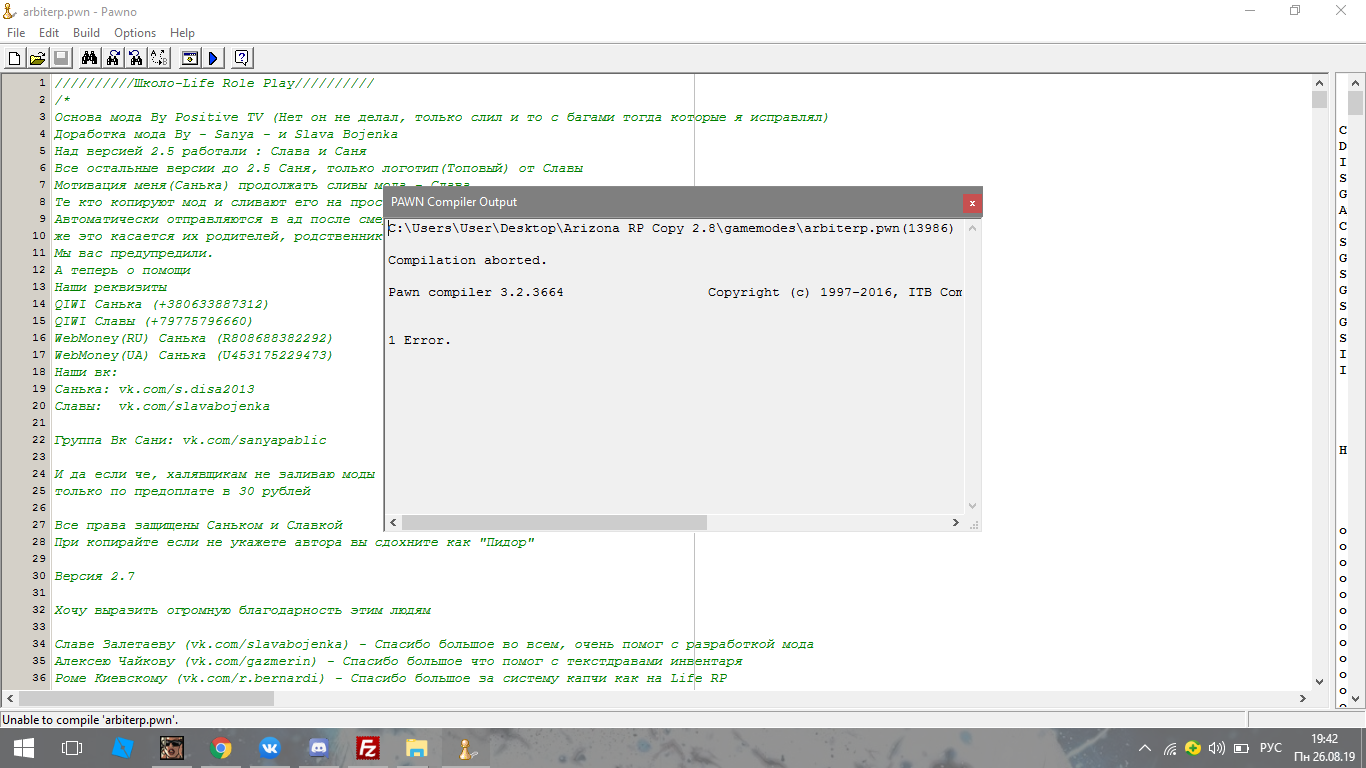Click the Find binoculars icon
The height and width of the screenshot is (768, 1366).
pyautogui.click(x=89, y=58)
